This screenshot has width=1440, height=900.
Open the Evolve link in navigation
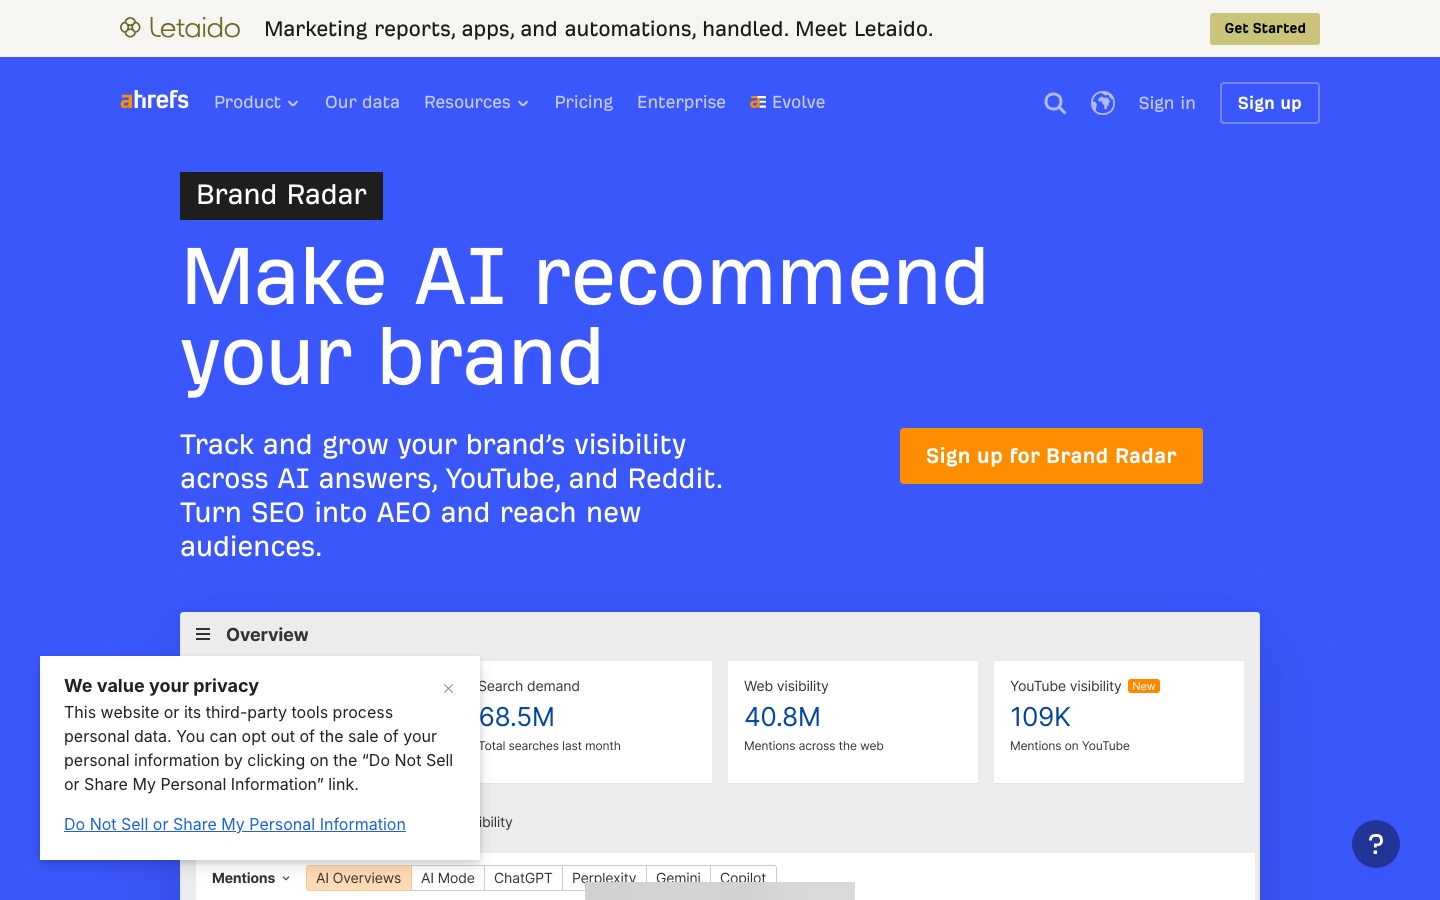[x=788, y=102]
